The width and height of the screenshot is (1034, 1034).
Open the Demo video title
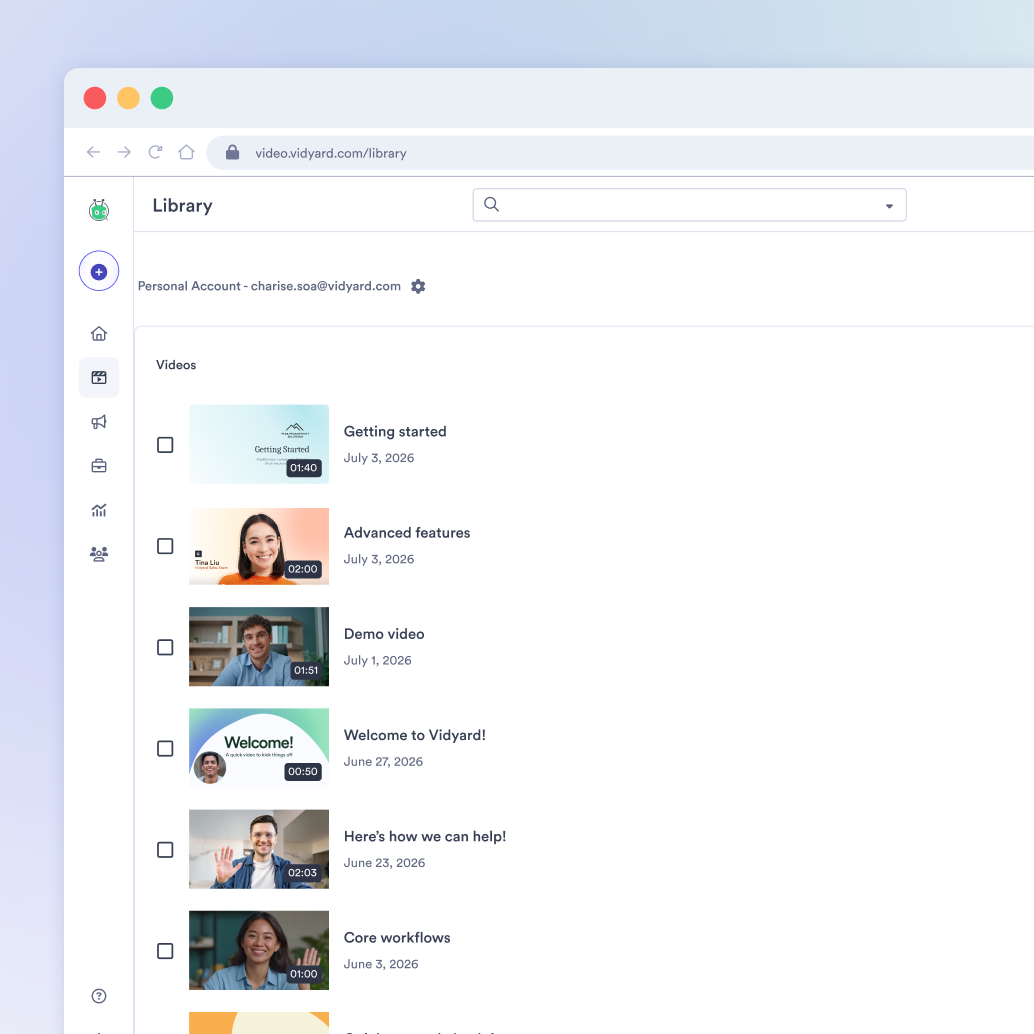(384, 634)
